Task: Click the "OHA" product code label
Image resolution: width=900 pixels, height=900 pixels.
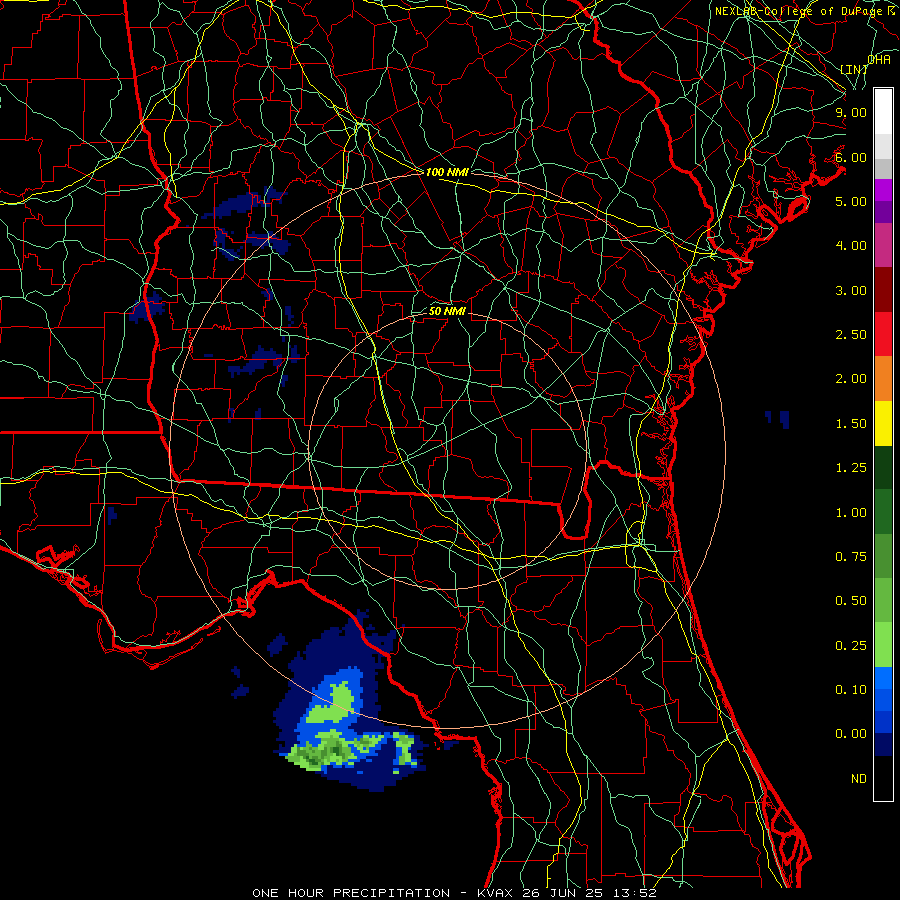Action: tap(879, 60)
